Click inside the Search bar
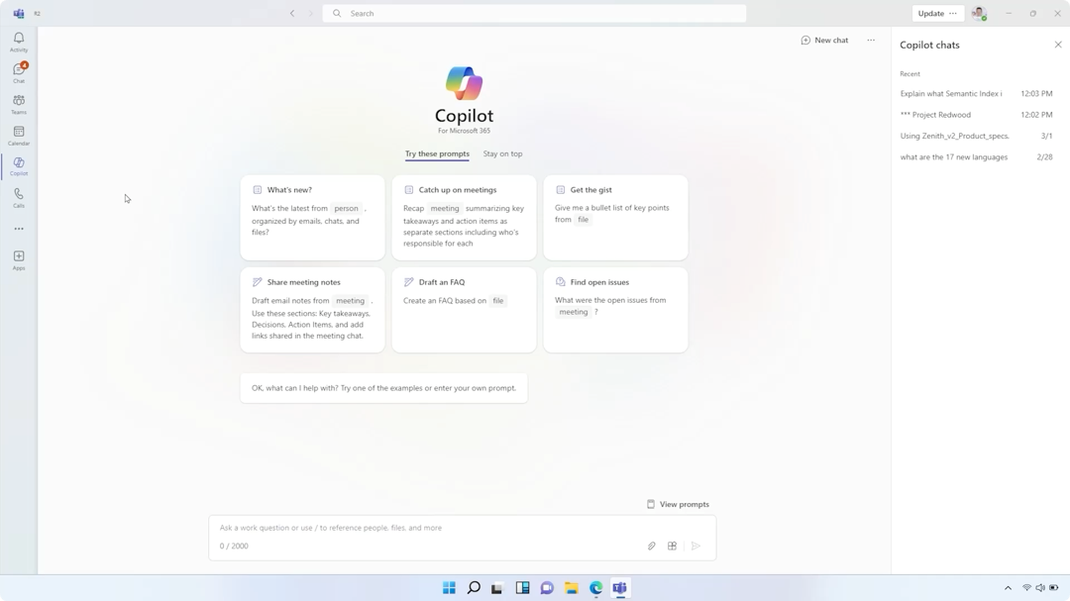 click(x=534, y=13)
